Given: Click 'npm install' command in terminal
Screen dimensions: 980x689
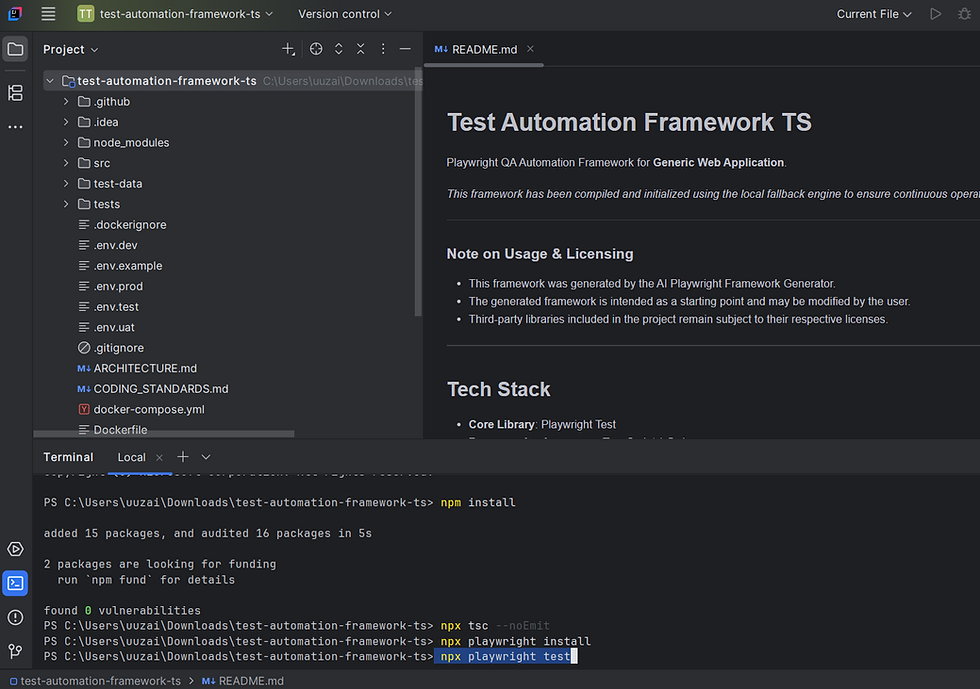Looking at the screenshot, I should pos(478,503).
